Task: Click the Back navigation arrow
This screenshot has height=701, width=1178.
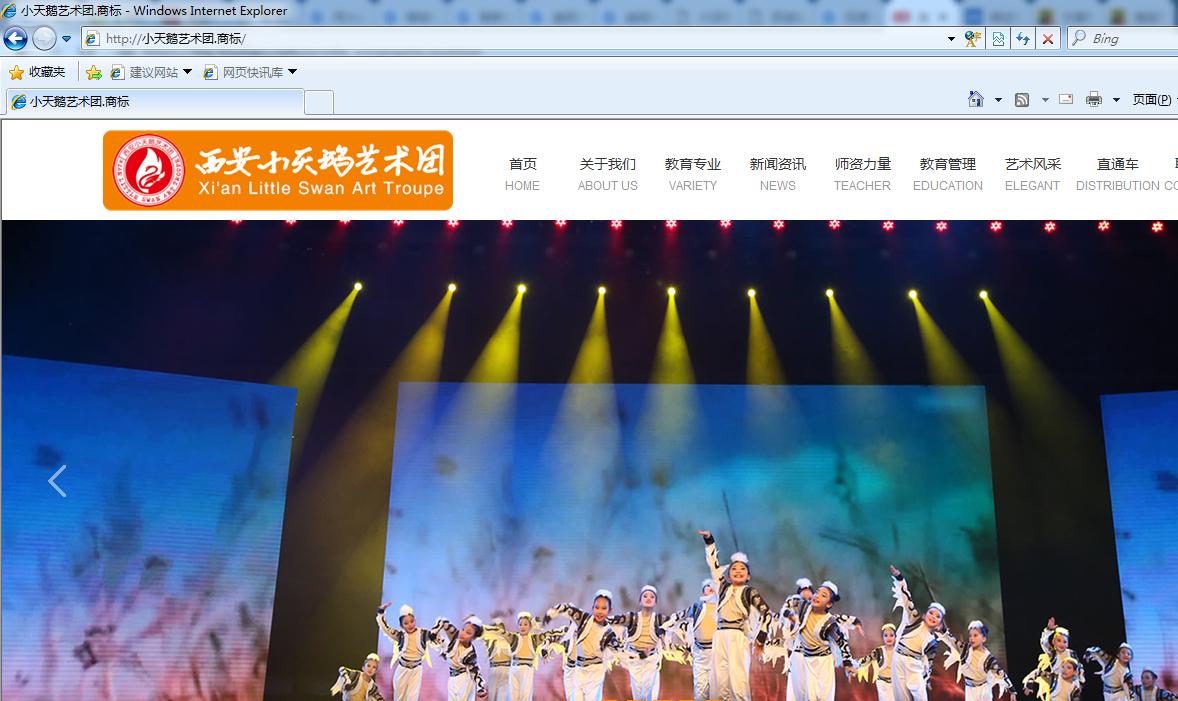Action: point(14,38)
